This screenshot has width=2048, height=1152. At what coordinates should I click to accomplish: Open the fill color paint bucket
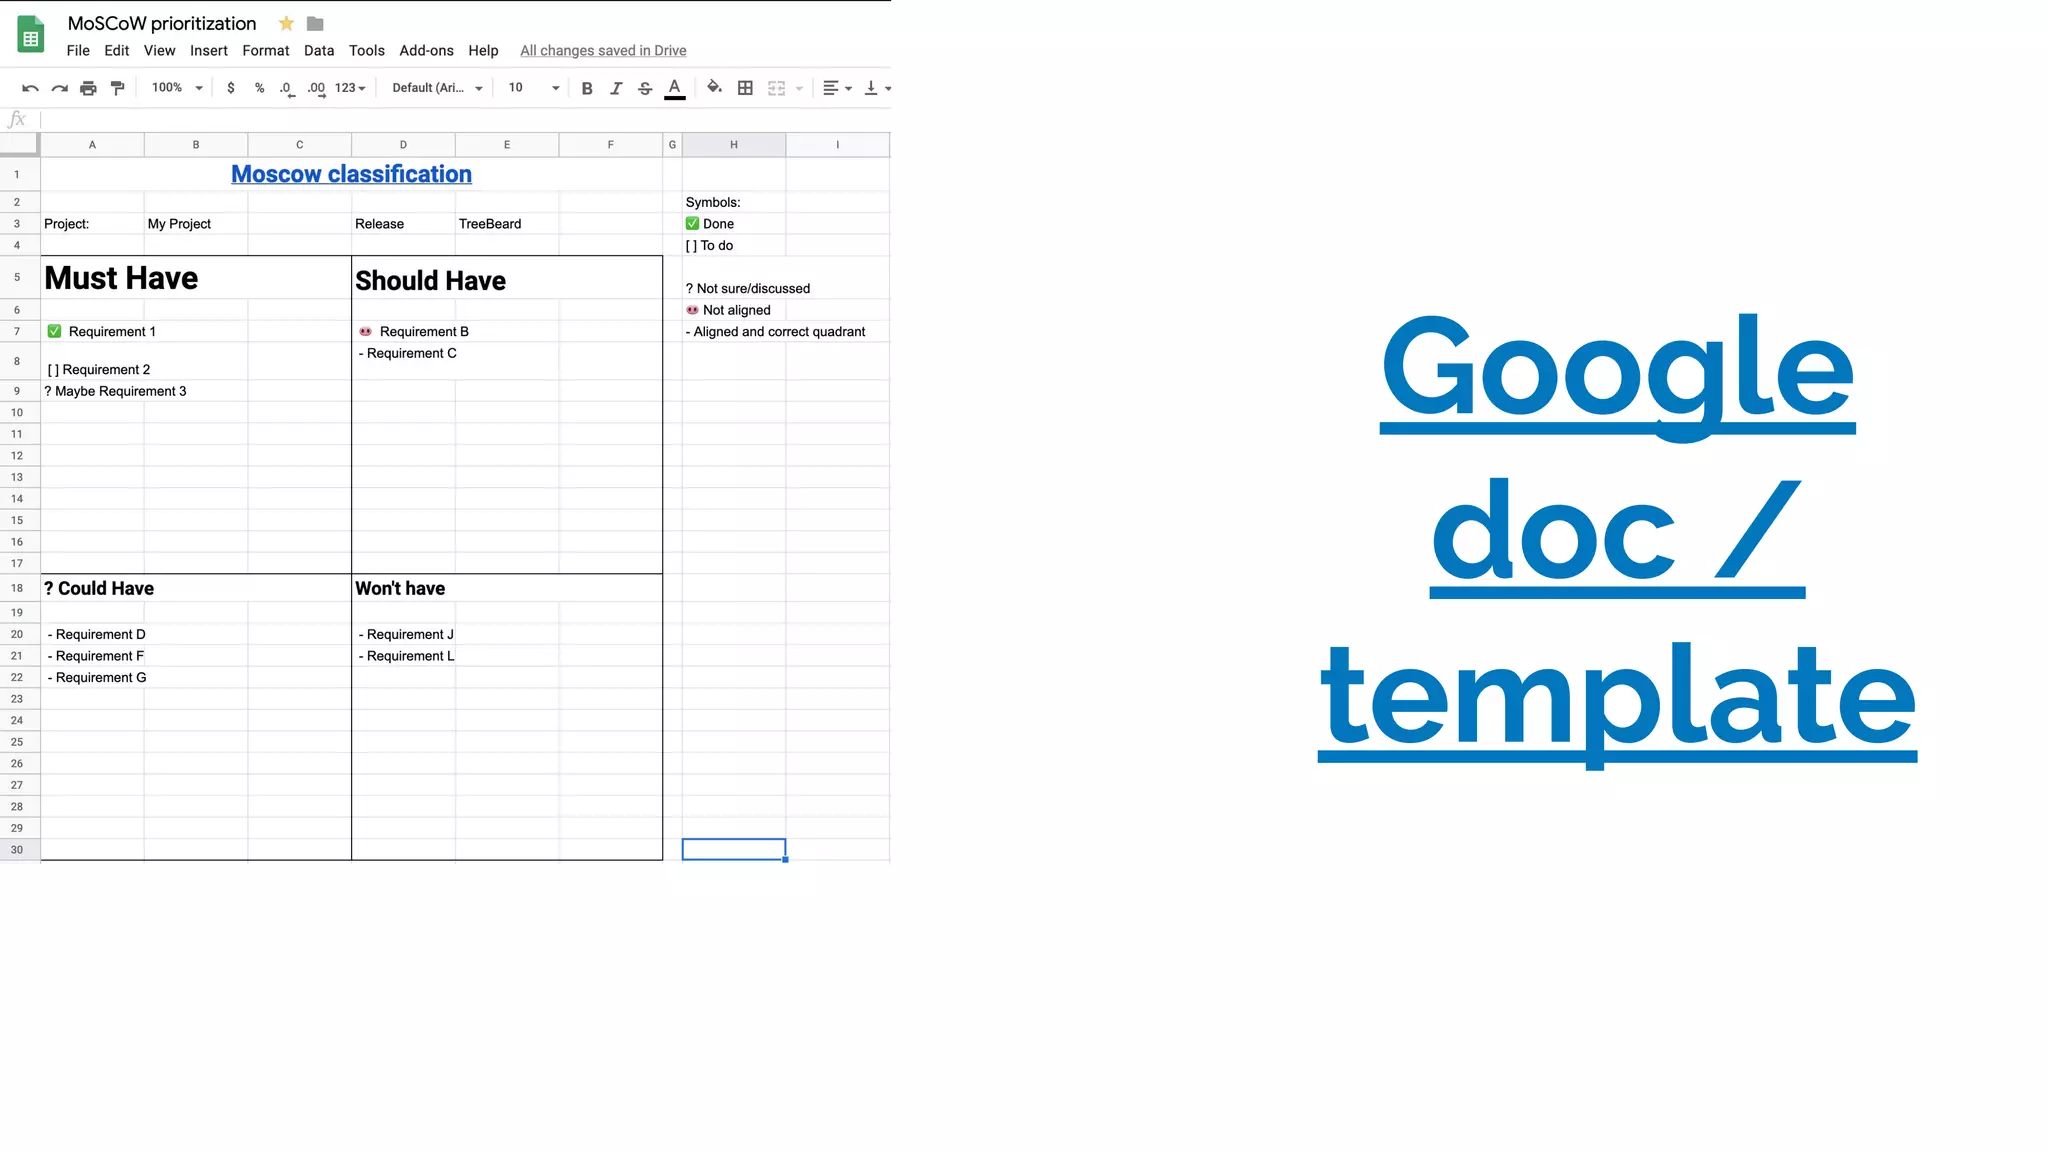pyautogui.click(x=714, y=88)
